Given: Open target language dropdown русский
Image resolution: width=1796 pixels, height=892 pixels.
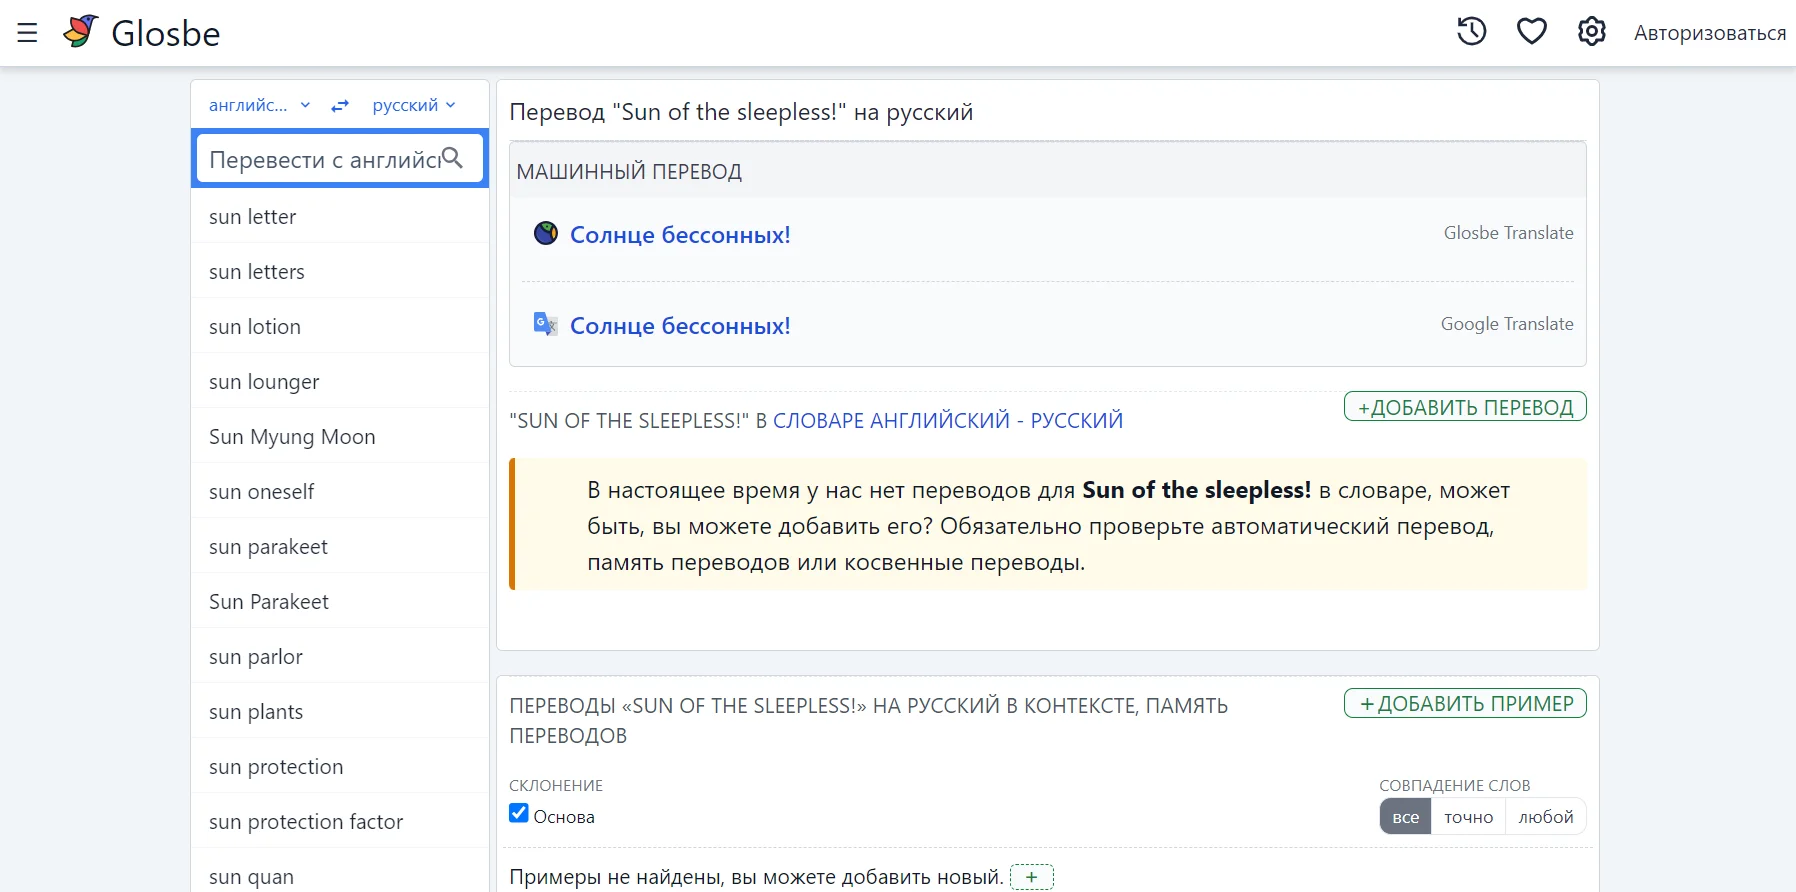Looking at the screenshot, I should click(413, 106).
